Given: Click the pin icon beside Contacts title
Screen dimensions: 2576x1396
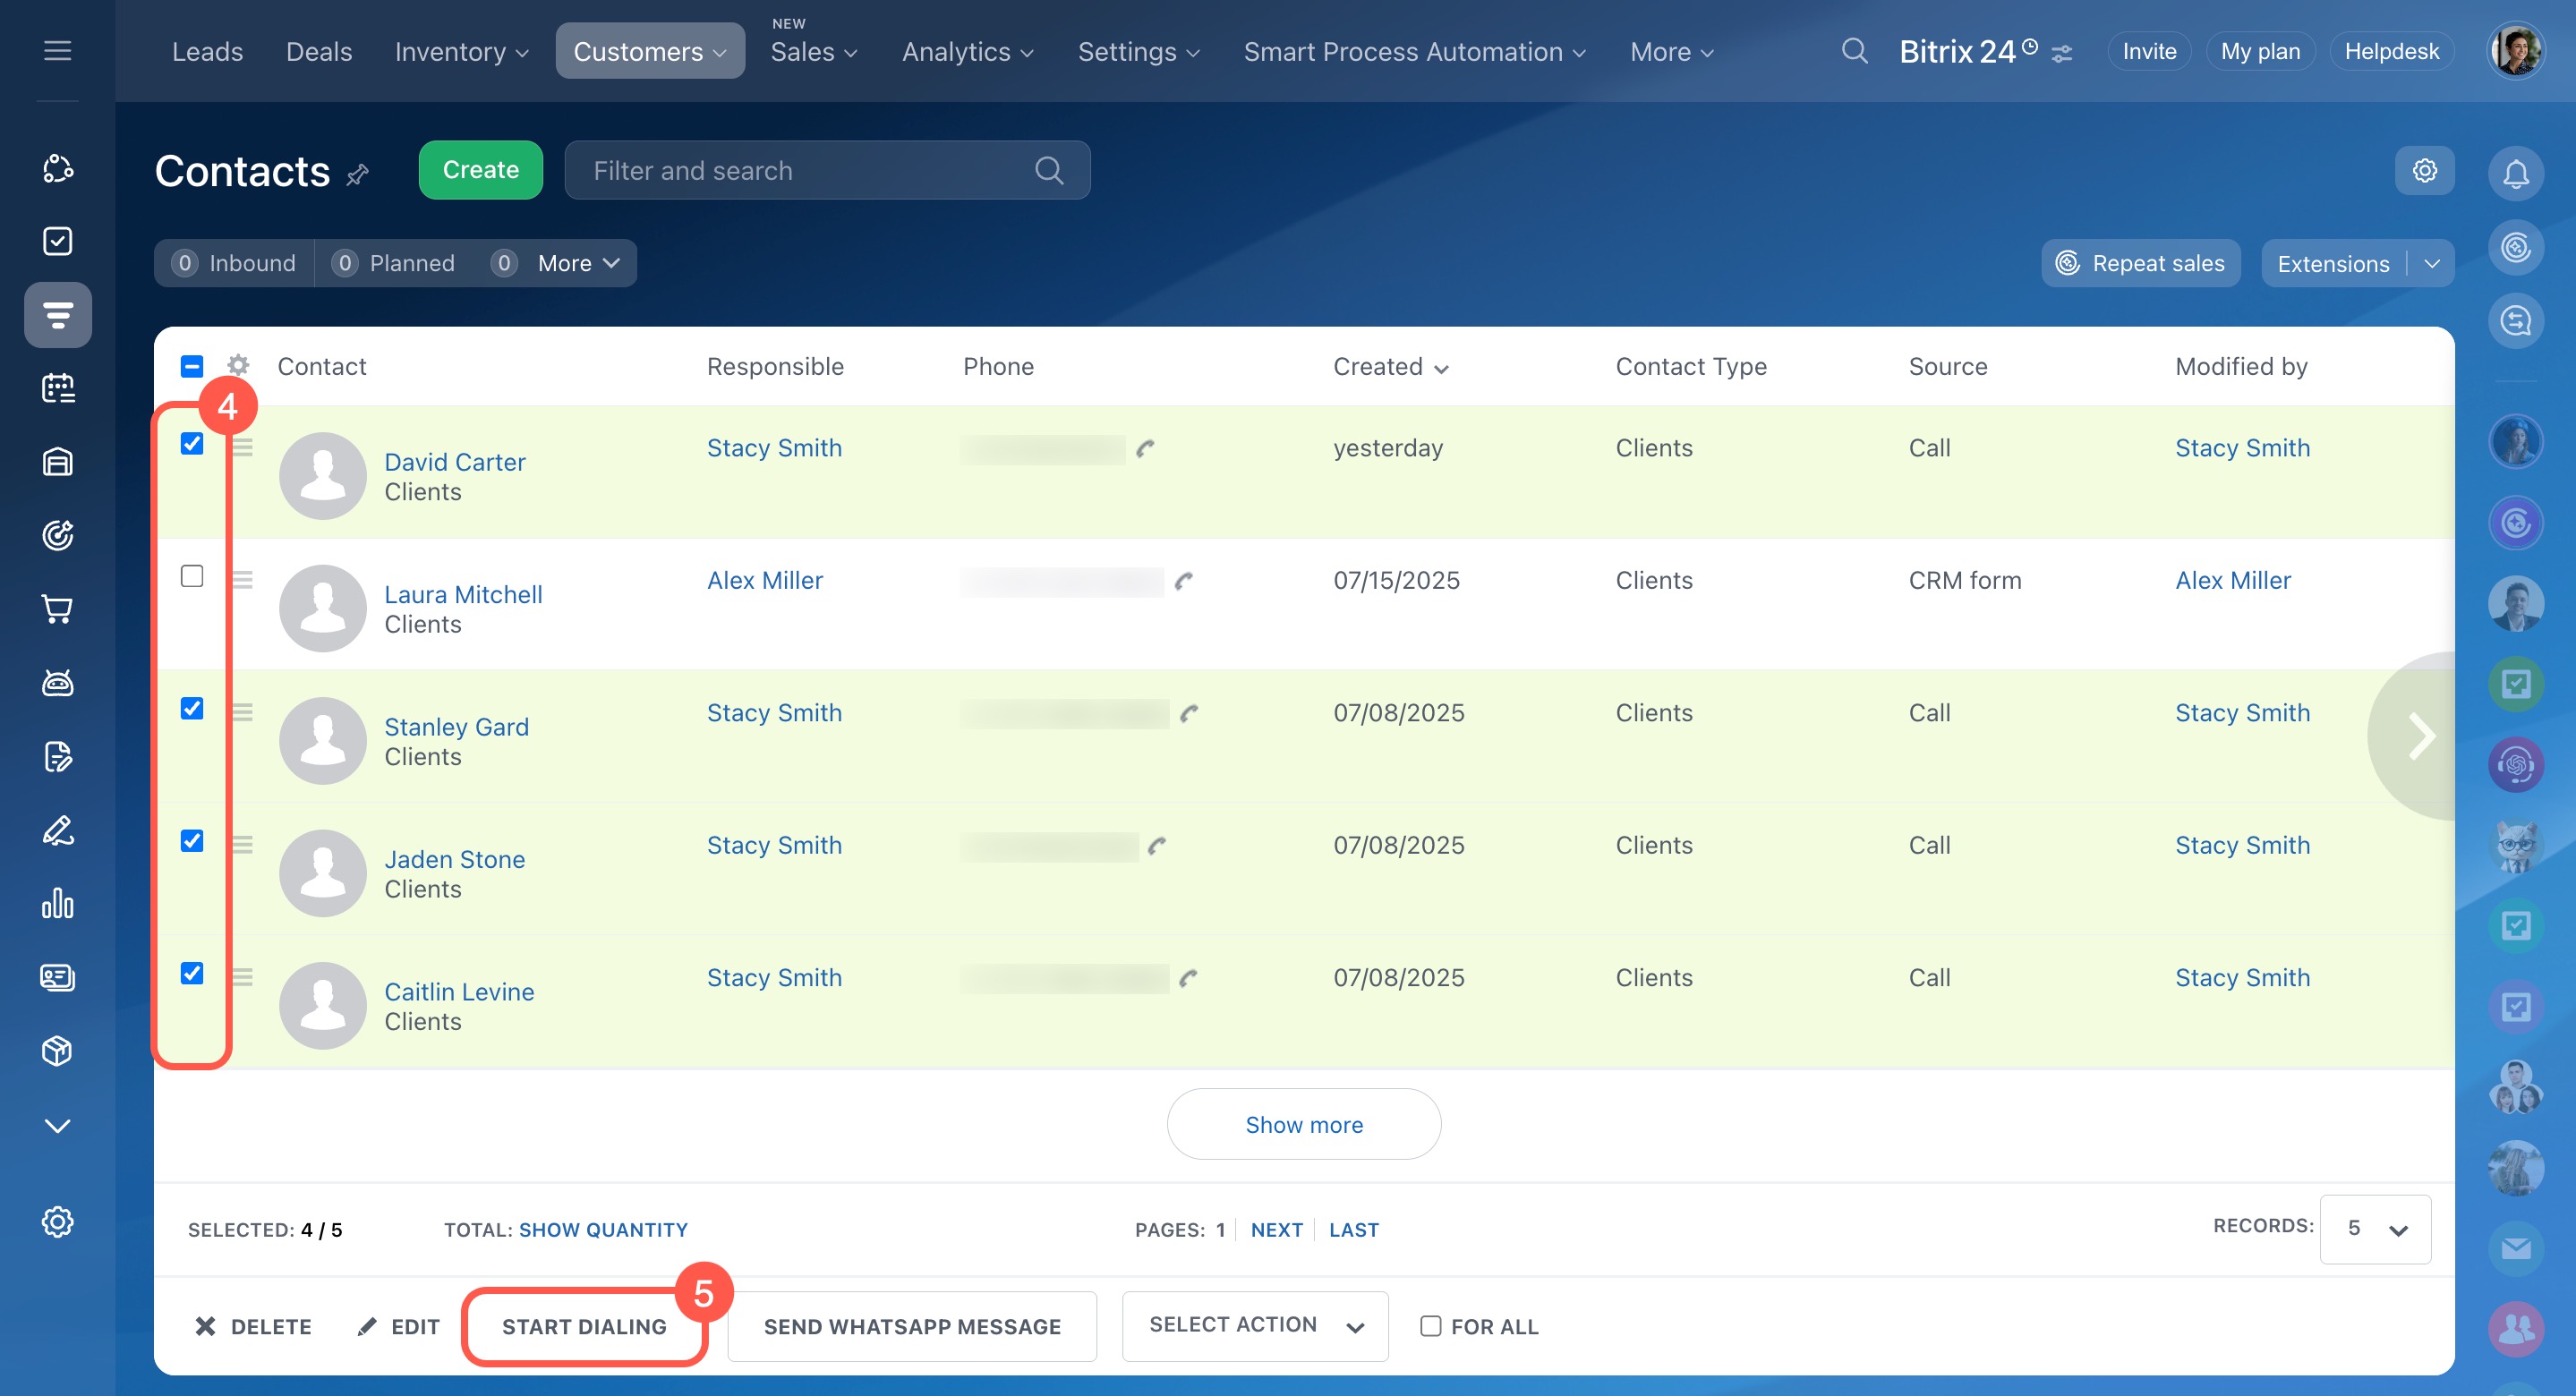Looking at the screenshot, I should [x=358, y=175].
